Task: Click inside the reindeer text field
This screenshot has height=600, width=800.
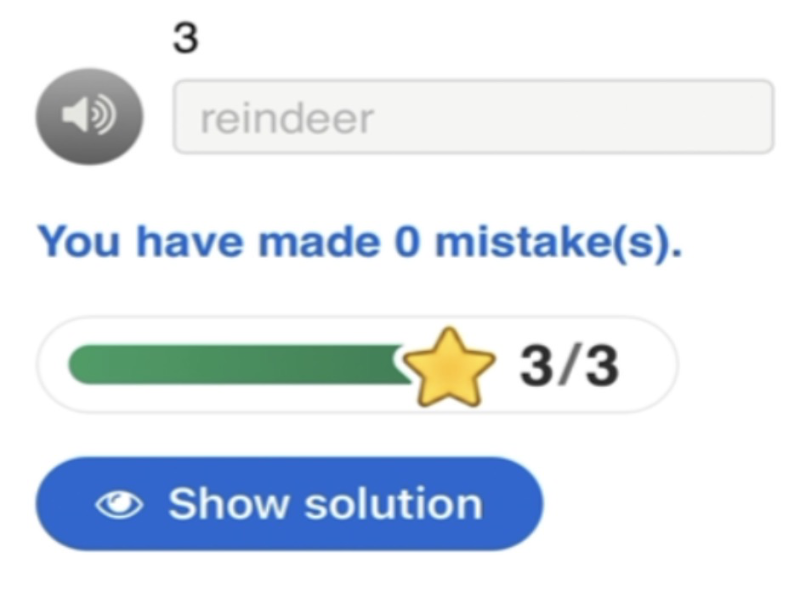Action: click(472, 117)
